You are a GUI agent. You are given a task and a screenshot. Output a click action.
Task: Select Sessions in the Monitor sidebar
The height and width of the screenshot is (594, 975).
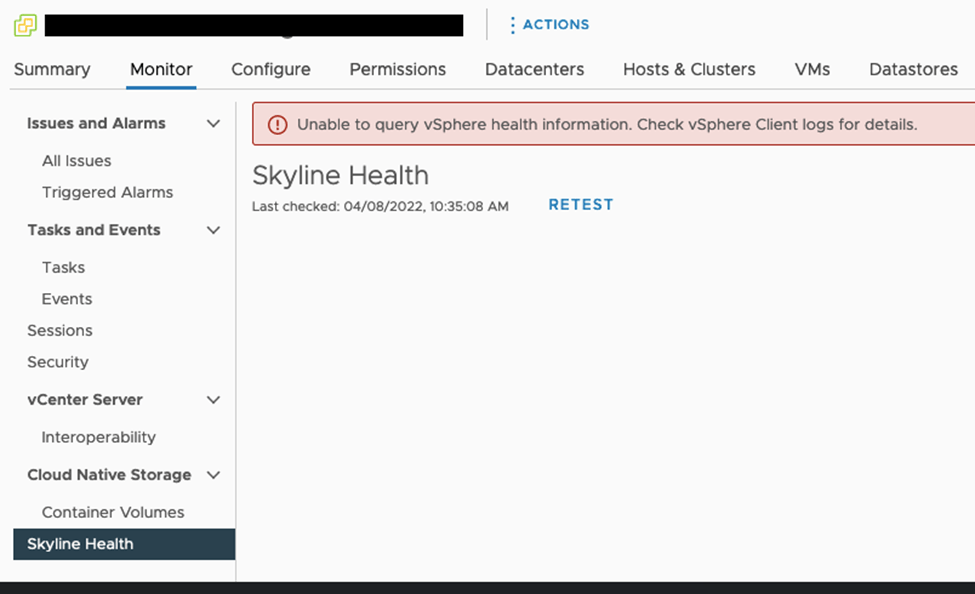(x=59, y=330)
